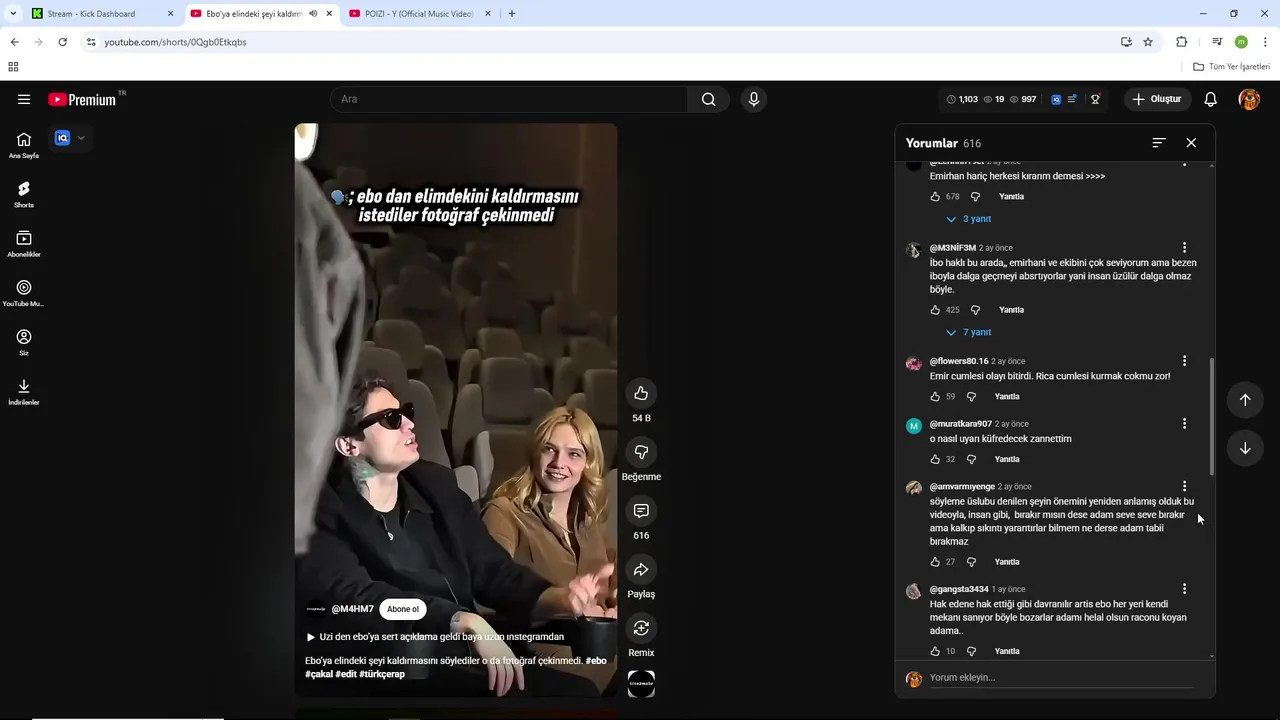Screen dimensions: 1280x720
Task: Open the sound source thumbnail below Remix
Action: click(641, 684)
